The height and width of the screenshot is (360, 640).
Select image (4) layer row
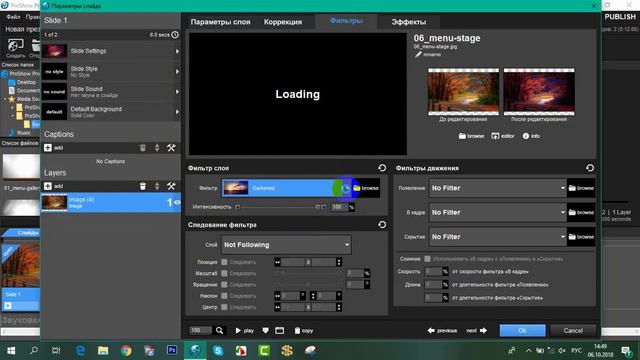(x=111, y=202)
